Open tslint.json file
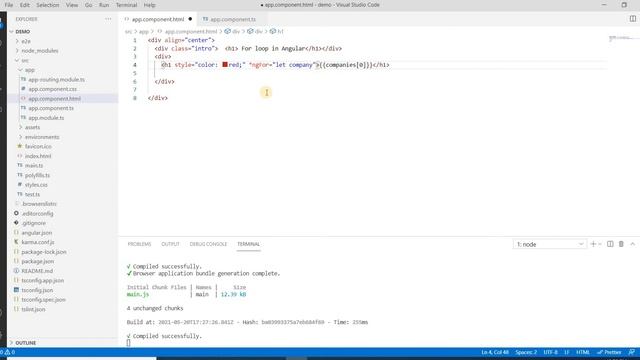This screenshot has height=360, width=640. coord(33,309)
